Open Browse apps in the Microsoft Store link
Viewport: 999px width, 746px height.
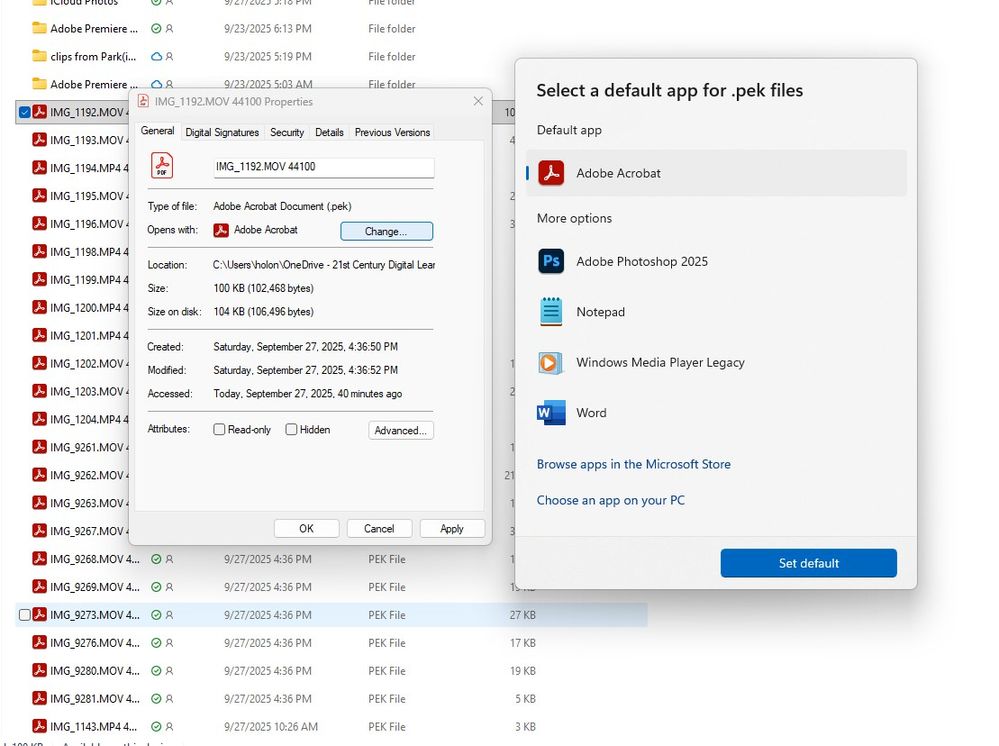(633, 464)
